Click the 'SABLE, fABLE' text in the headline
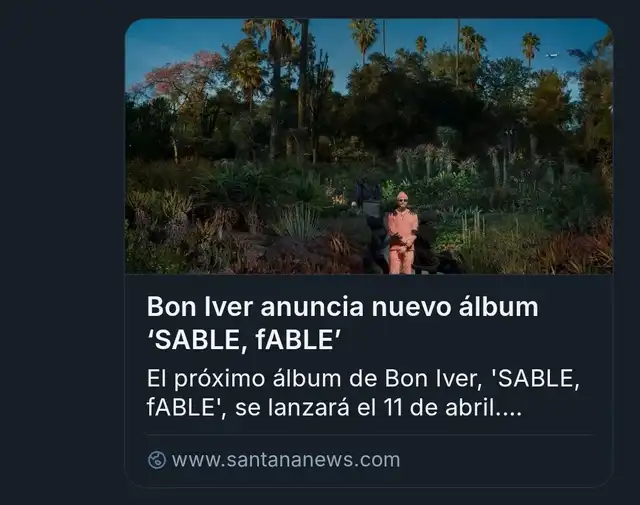 coord(244,339)
